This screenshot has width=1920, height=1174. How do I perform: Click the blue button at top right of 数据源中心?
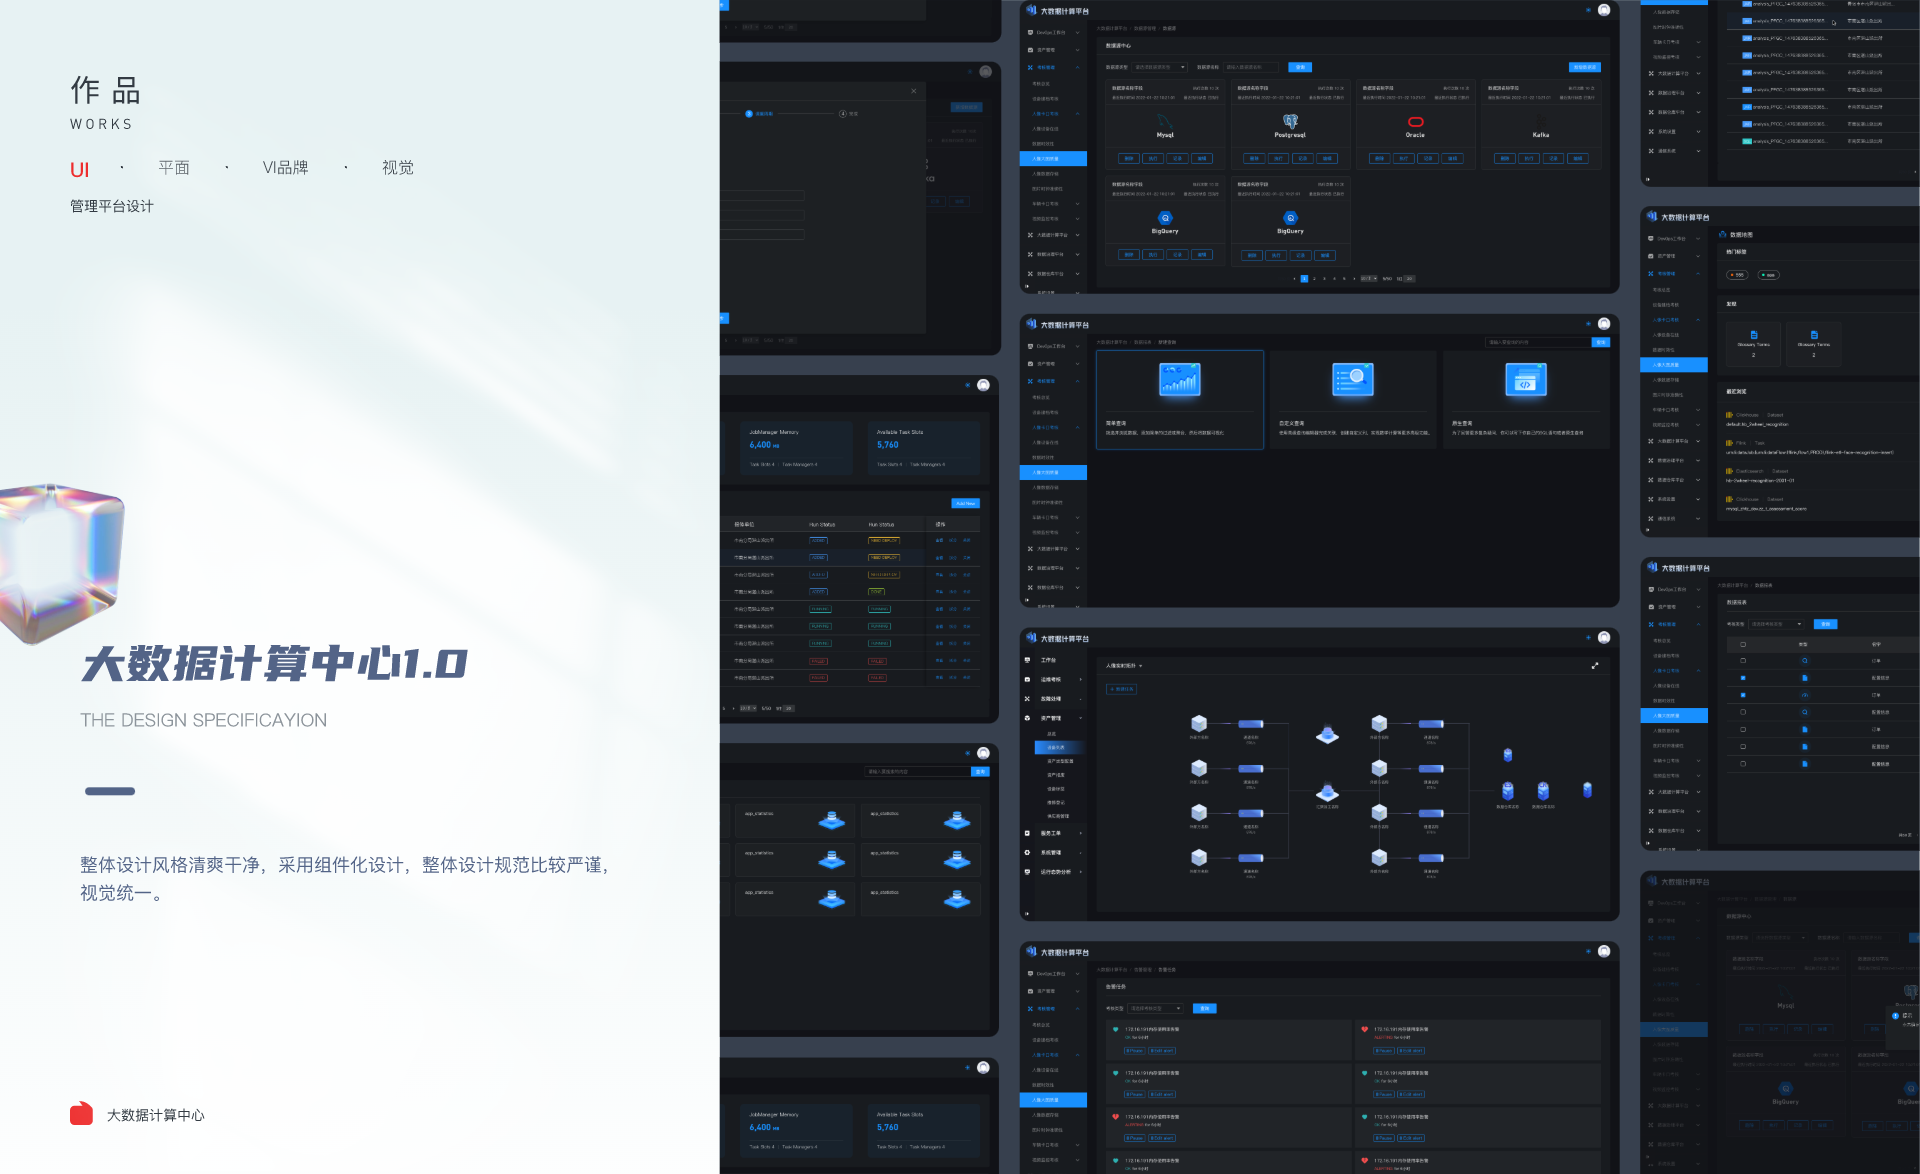[1584, 67]
